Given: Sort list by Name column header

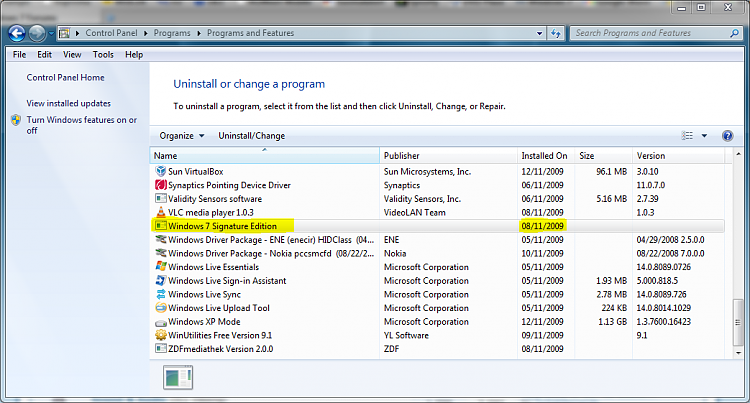Looking at the screenshot, I should click(265, 156).
